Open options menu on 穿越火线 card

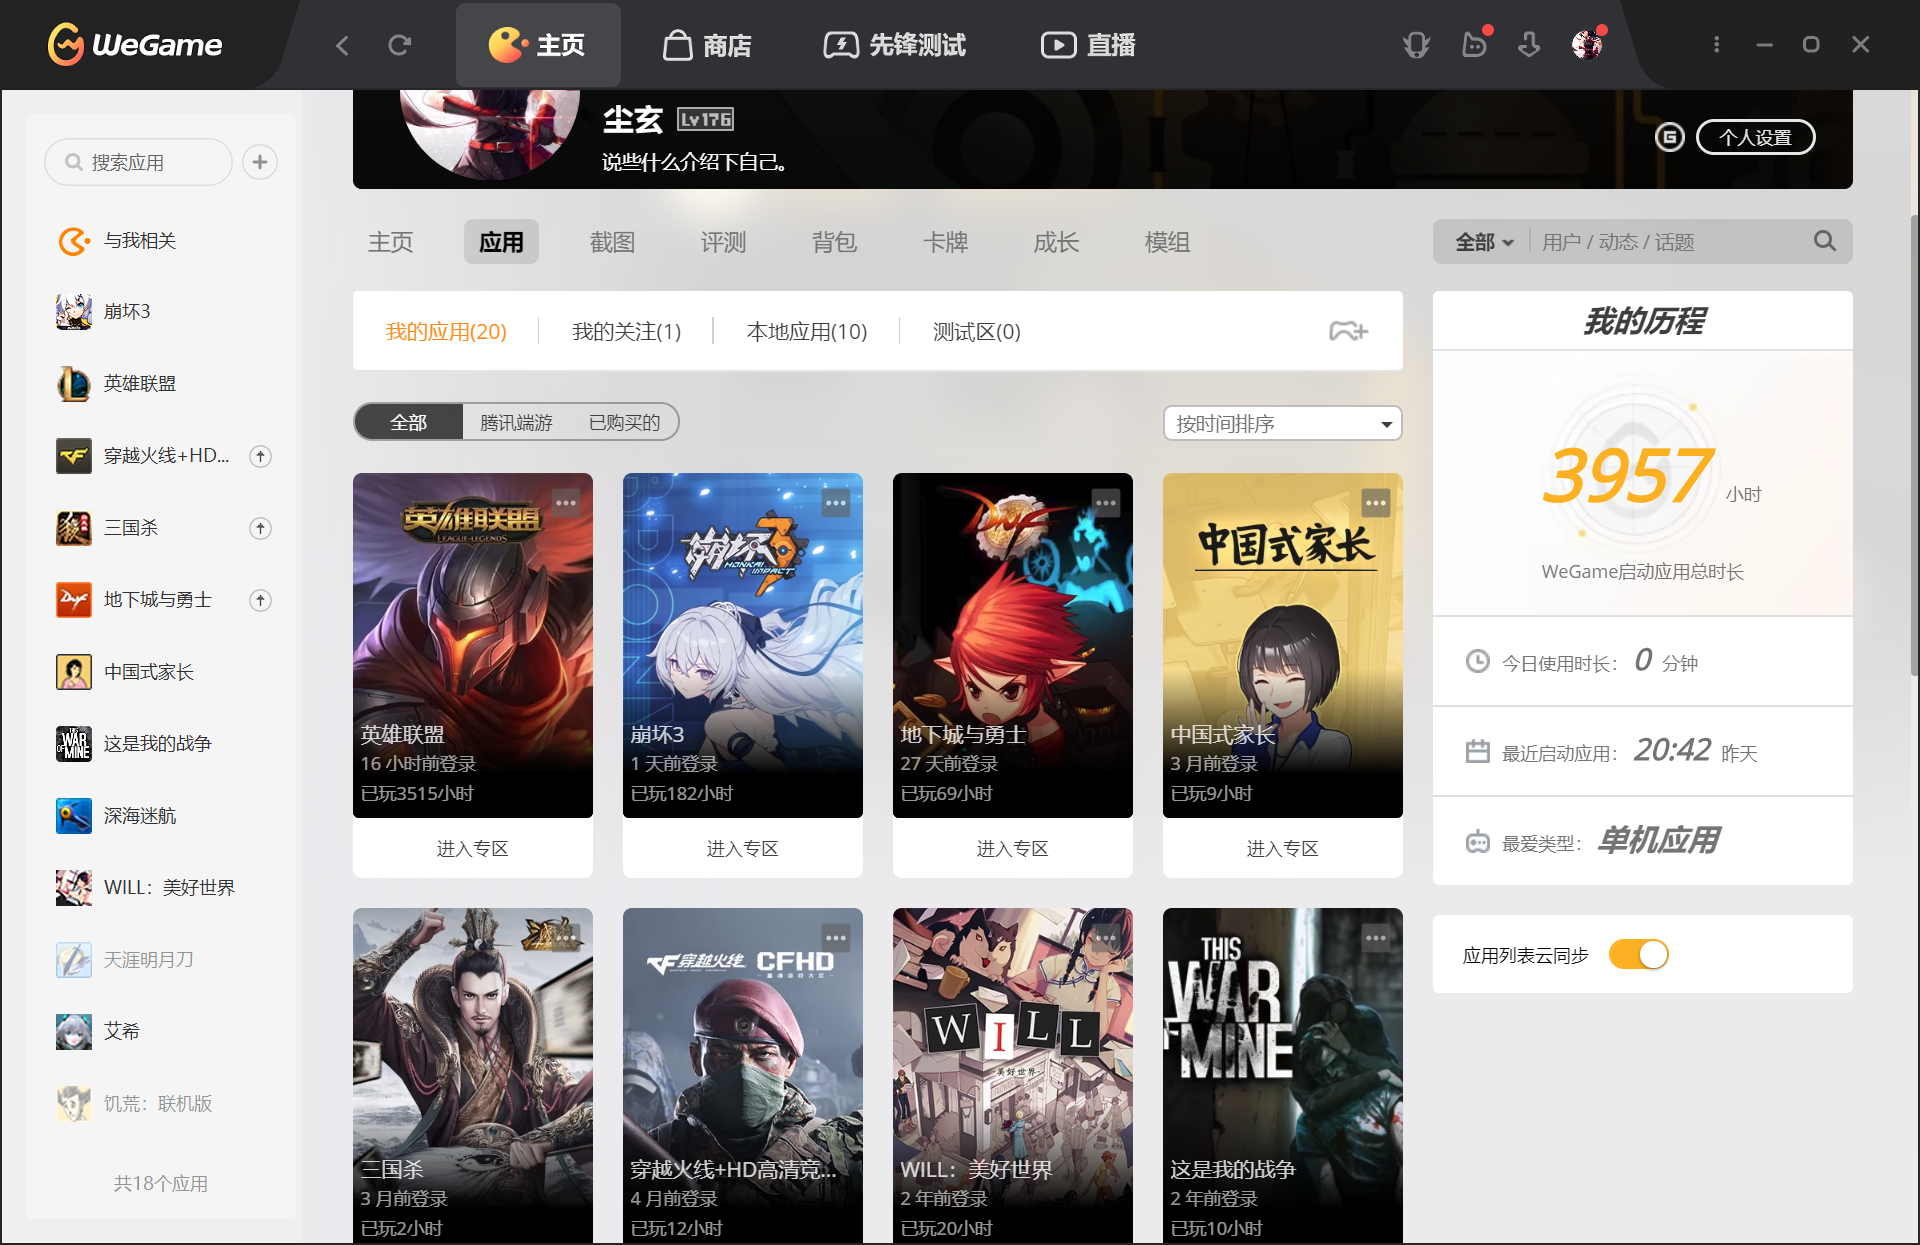pyautogui.click(x=836, y=937)
